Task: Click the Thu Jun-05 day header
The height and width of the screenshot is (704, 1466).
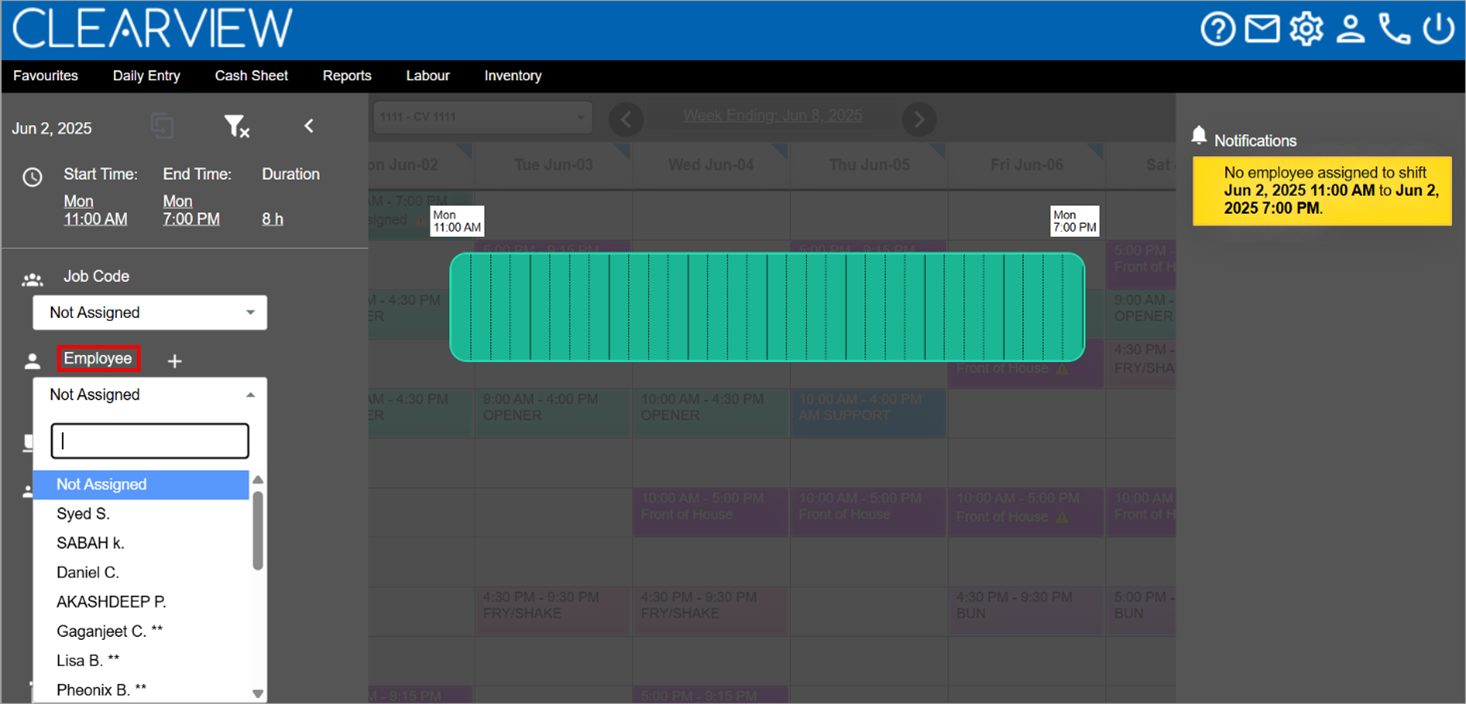Action: (869, 164)
